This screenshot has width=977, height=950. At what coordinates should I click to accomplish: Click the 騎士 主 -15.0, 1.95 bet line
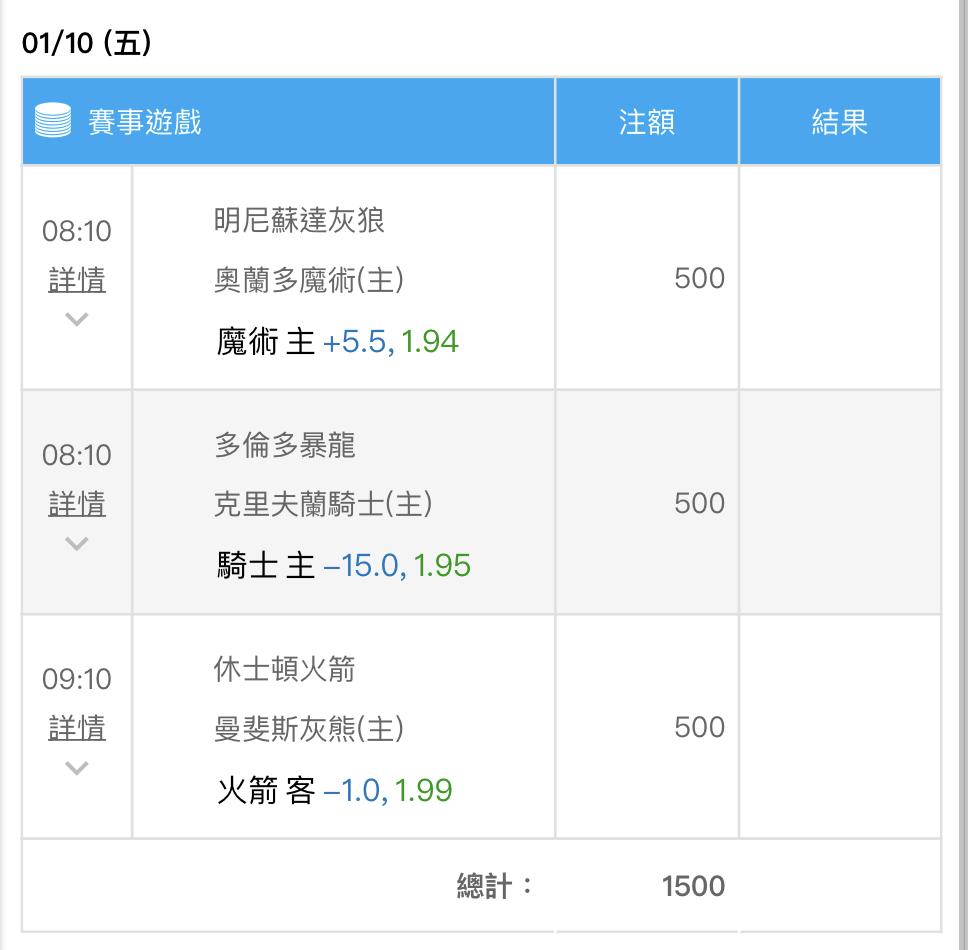343,566
